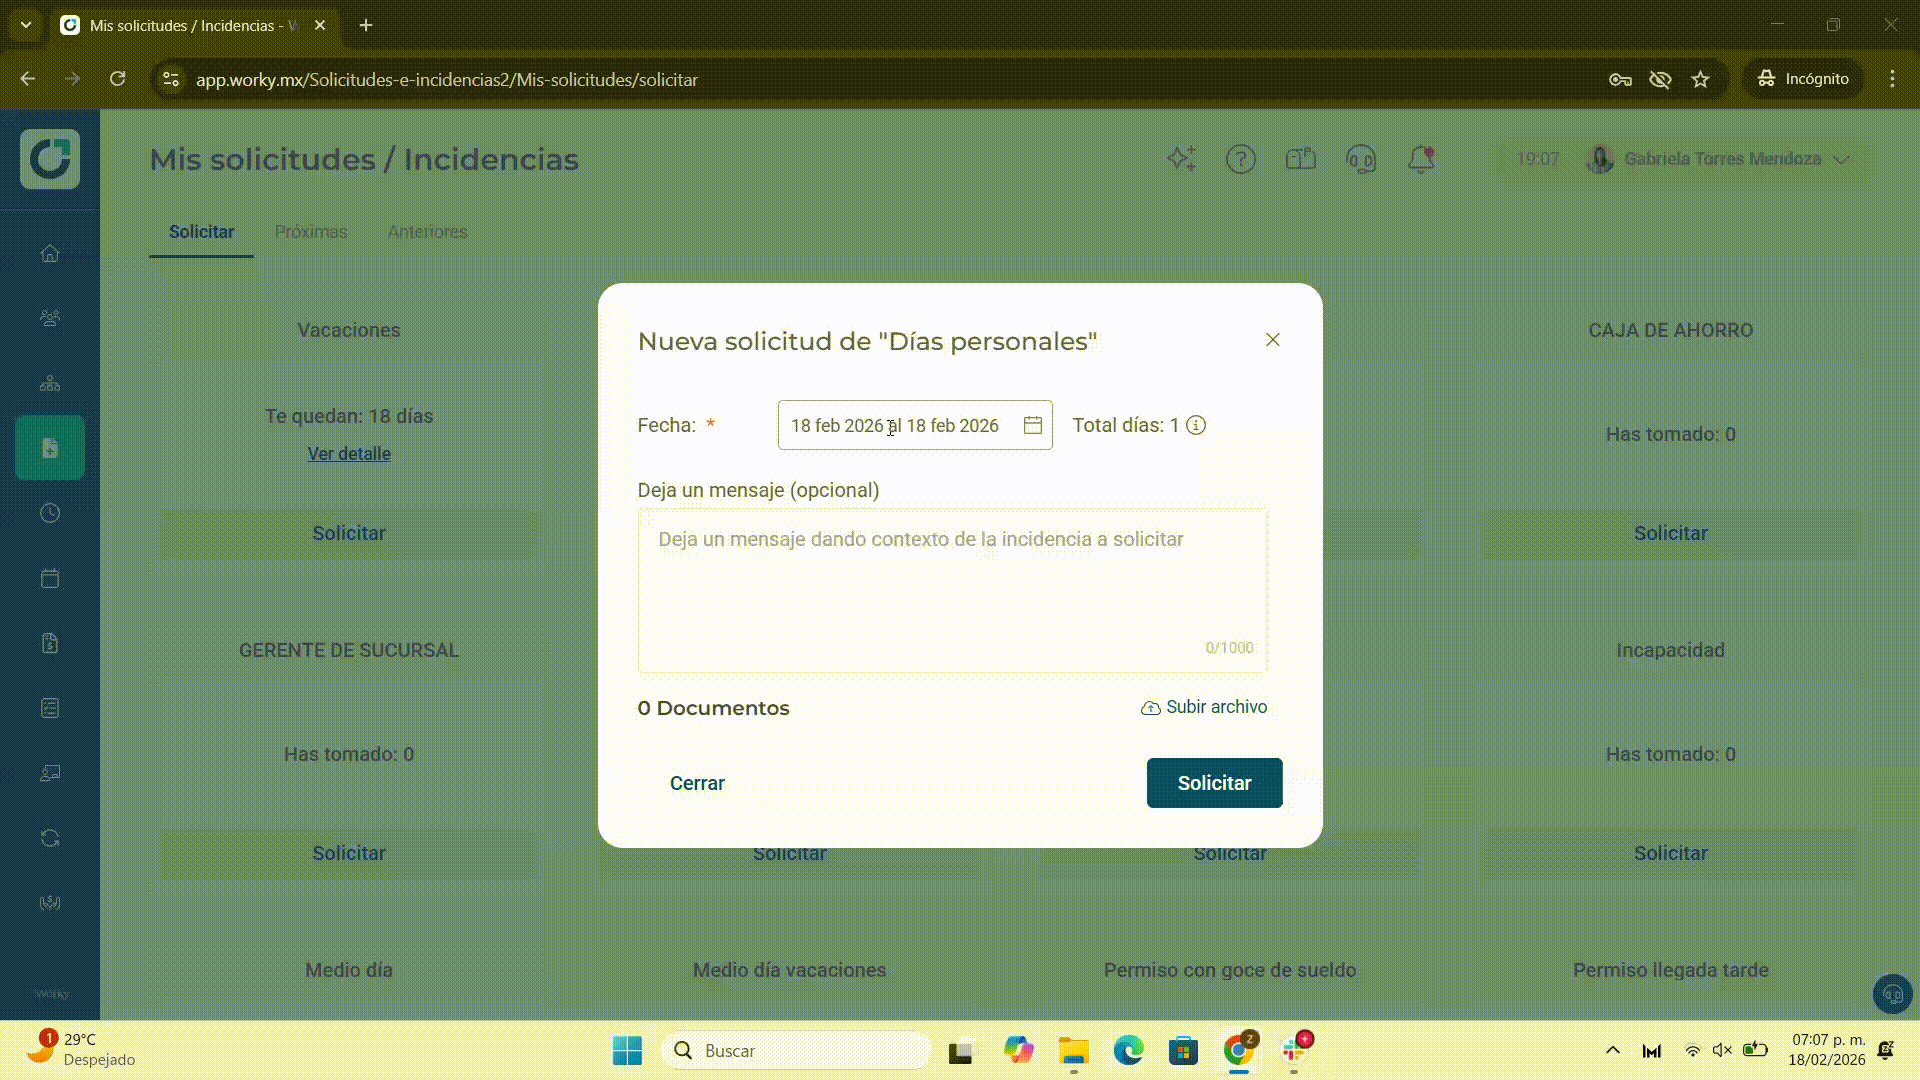Click Solicitar under CAJA DE AHORRO
The height and width of the screenshot is (1080, 1920).
tap(1670, 533)
